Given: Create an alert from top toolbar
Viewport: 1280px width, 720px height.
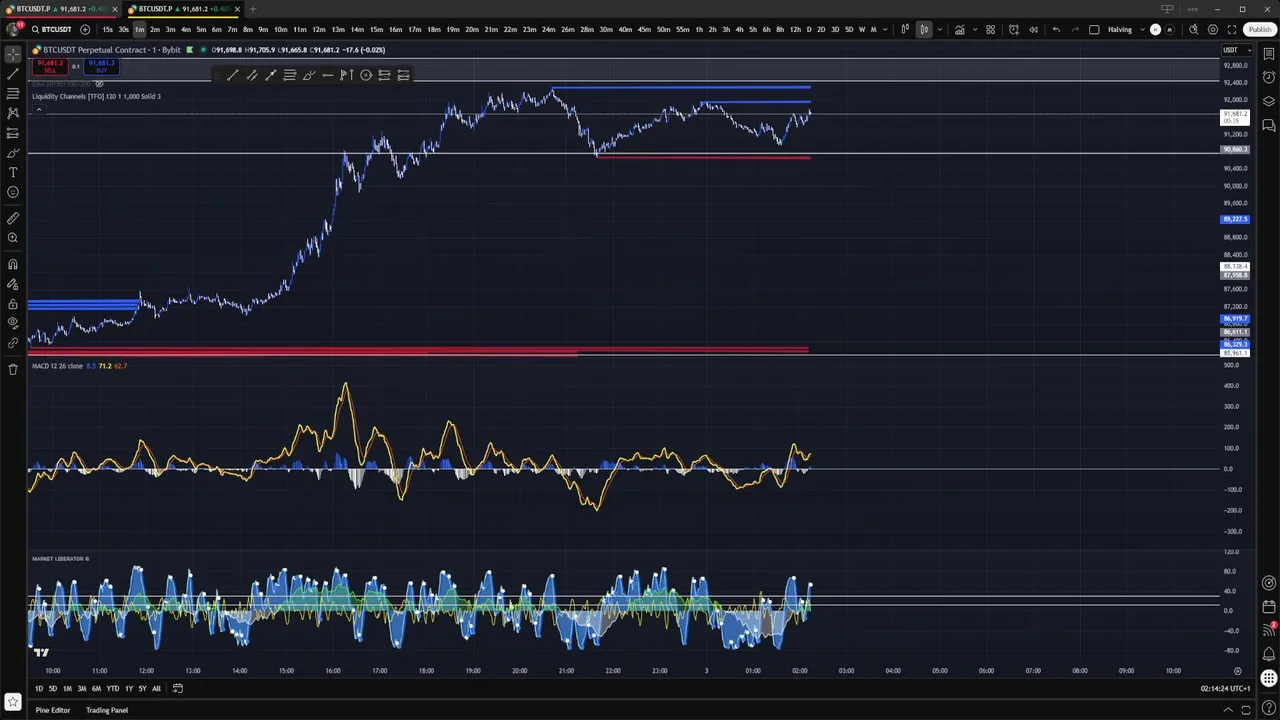Looking at the screenshot, I should (1014, 30).
